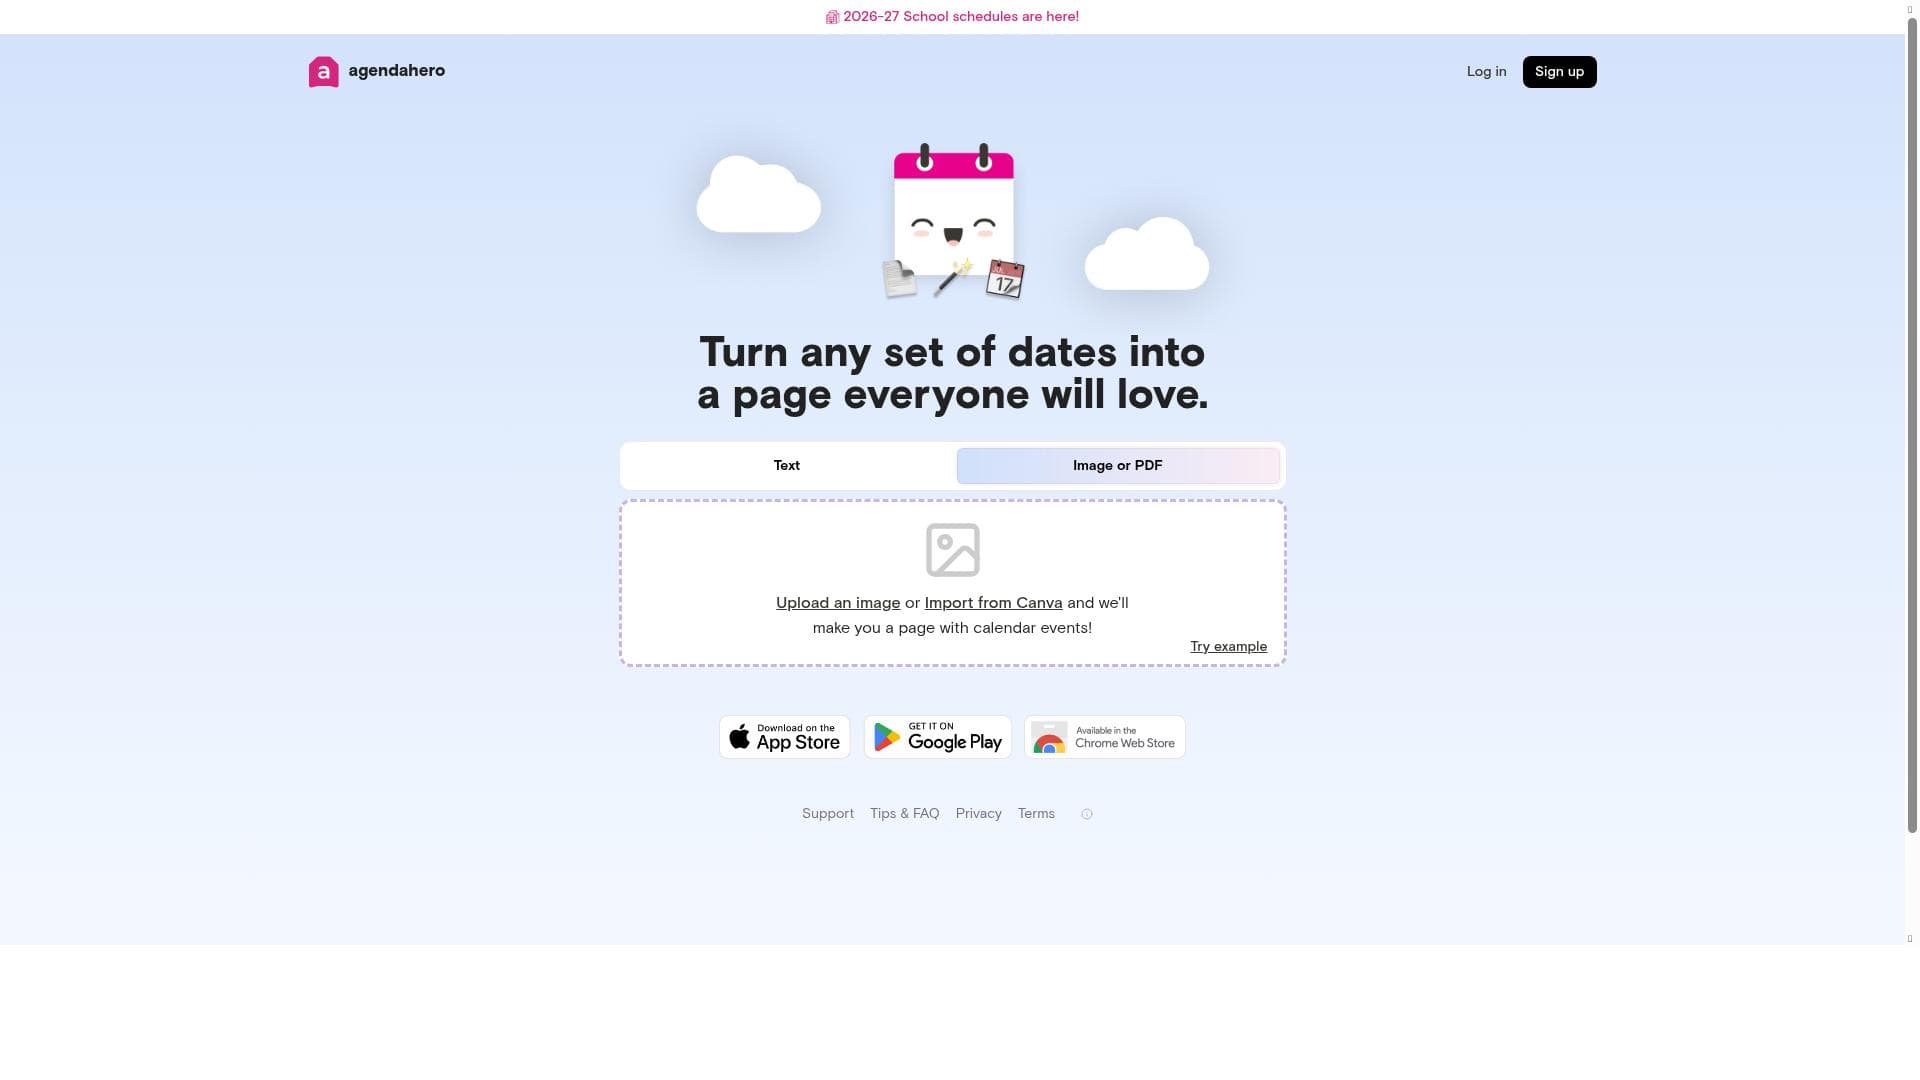
Task: Open the Google Play download badge
Action: click(x=938, y=737)
